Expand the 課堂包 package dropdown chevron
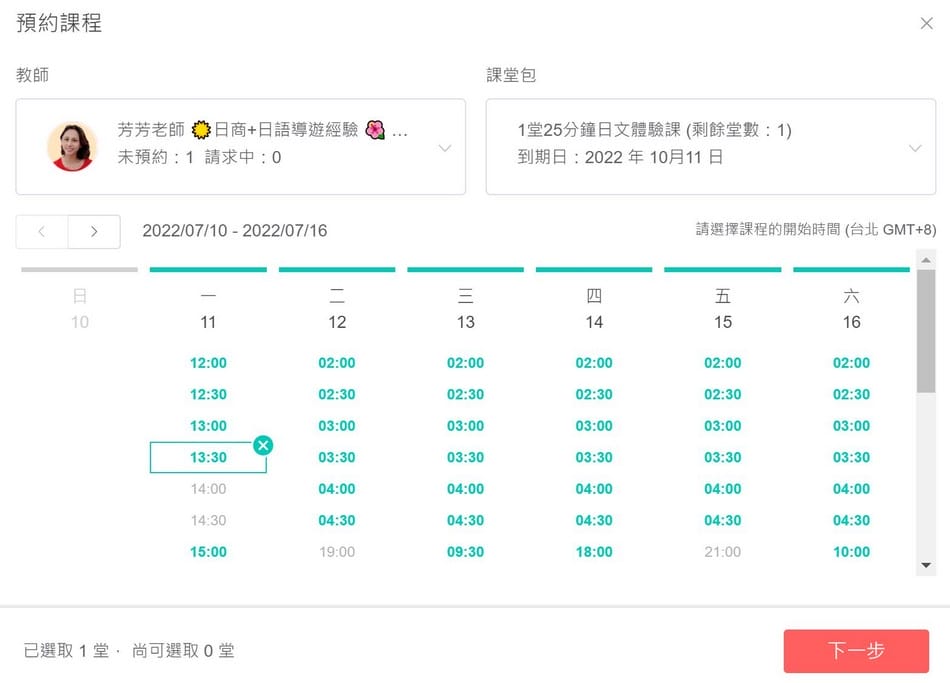The height and width of the screenshot is (683, 950). [x=915, y=148]
